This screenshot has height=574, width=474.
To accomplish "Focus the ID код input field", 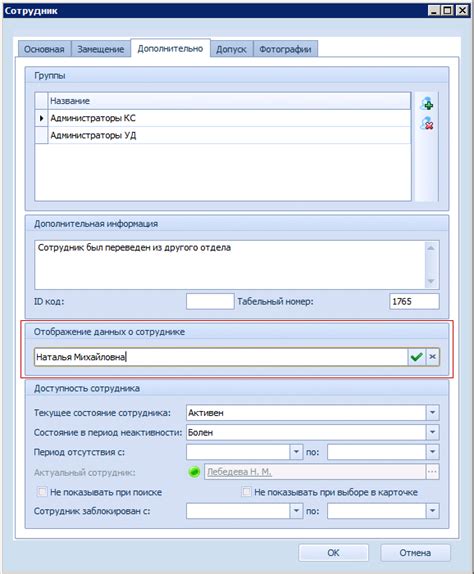I will [210, 302].
